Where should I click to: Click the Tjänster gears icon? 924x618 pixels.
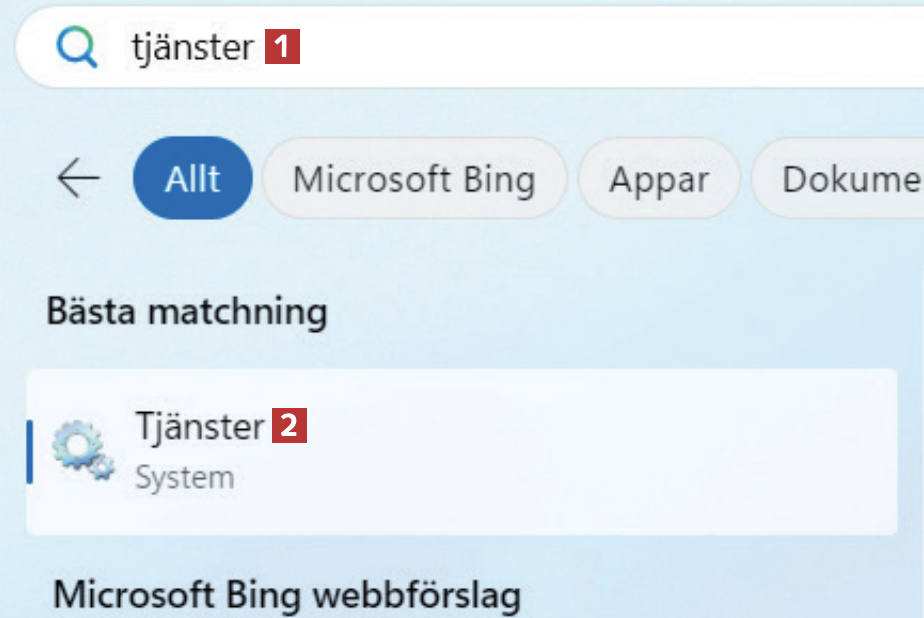82,449
